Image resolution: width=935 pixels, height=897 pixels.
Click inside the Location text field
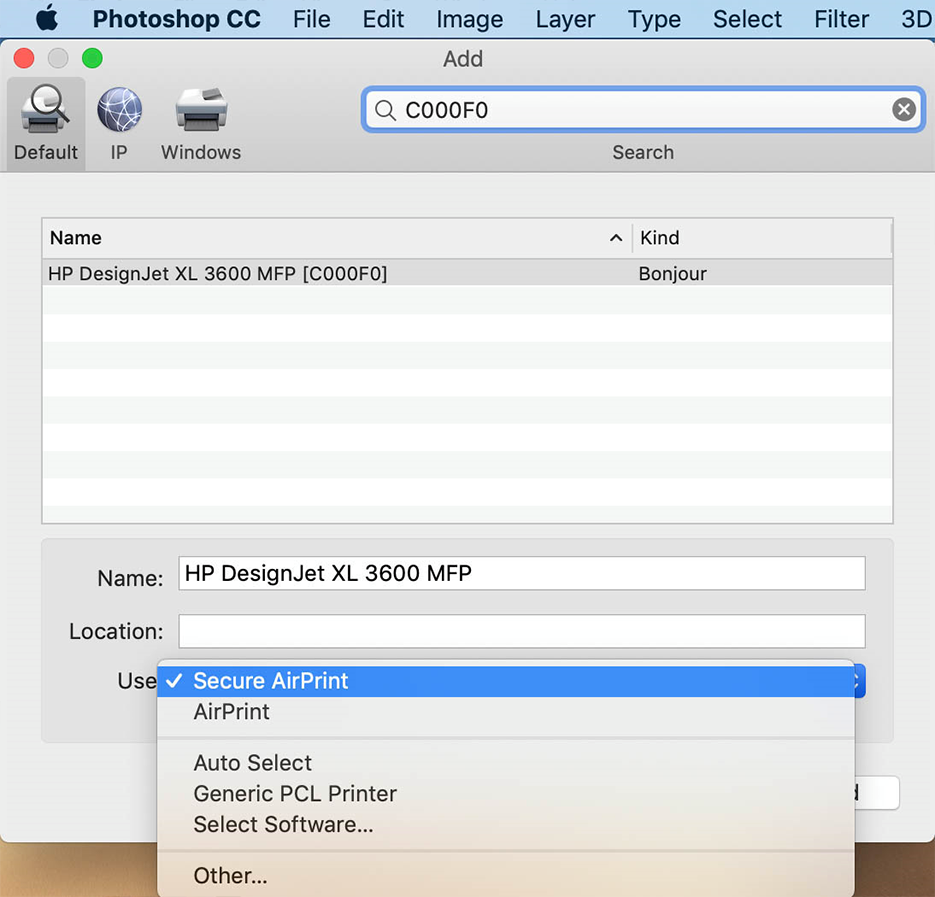pos(520,631)
